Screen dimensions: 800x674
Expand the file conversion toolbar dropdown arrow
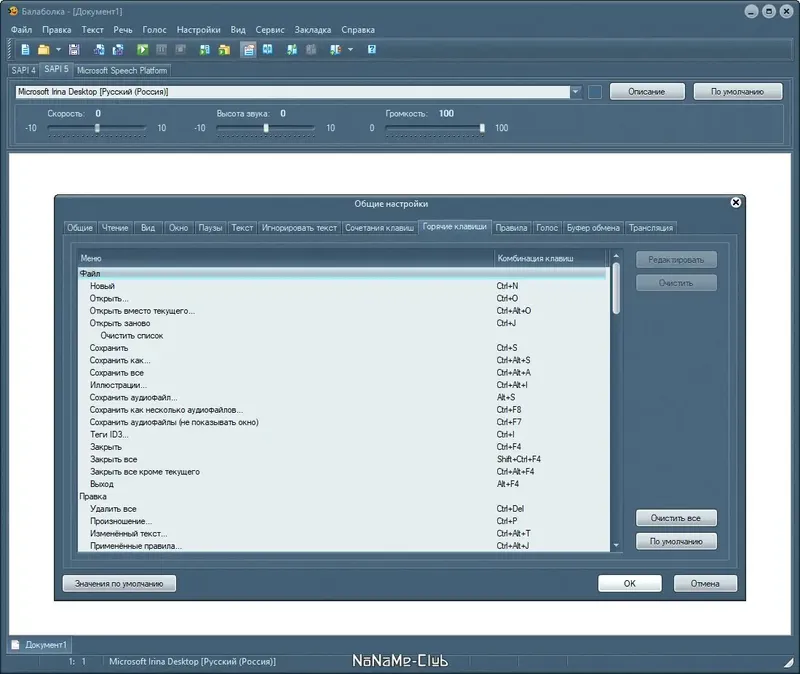pyautogui.click(x=351, y=49)
